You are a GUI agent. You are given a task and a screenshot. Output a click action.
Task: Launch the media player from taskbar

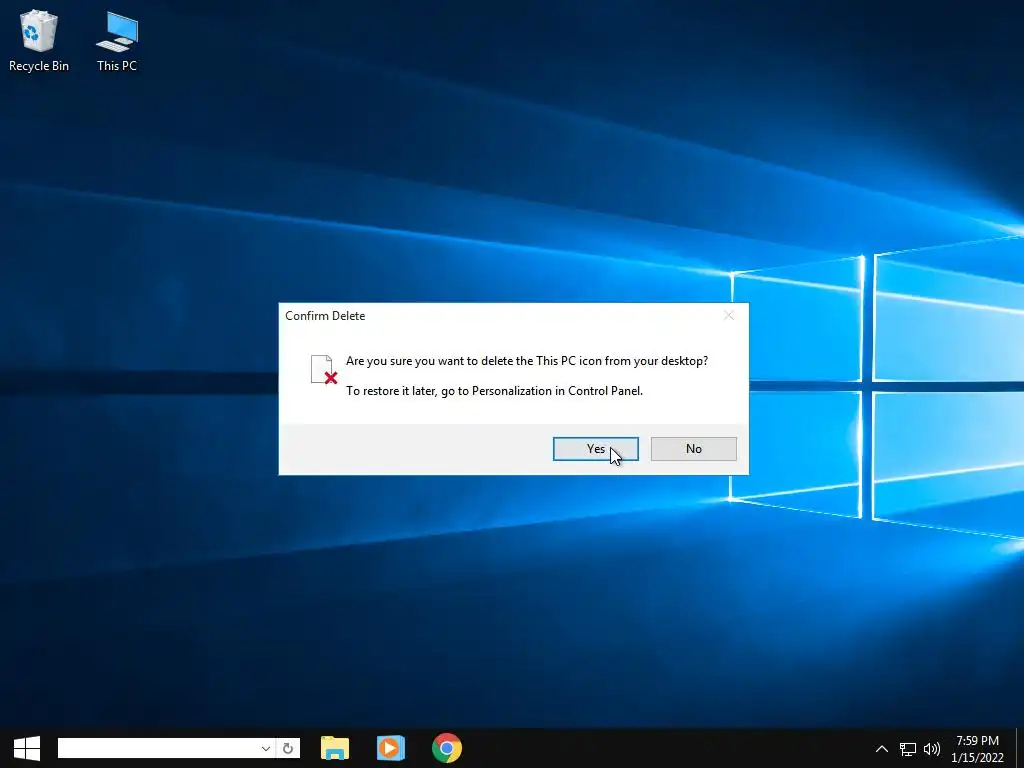click(391, 748)
